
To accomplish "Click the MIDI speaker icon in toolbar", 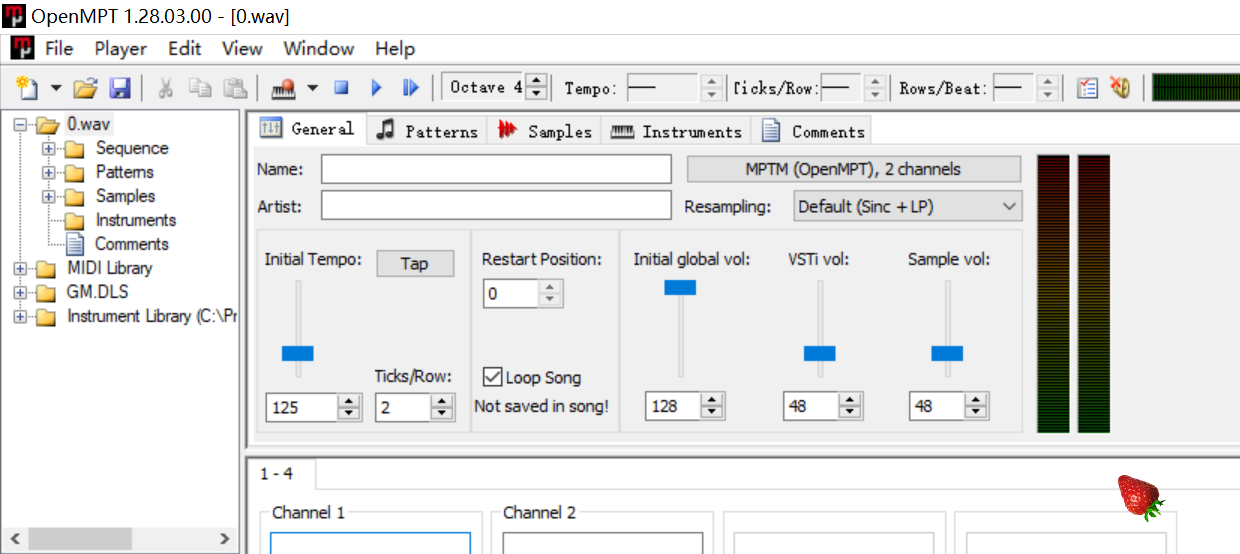I will [1120, 88].
